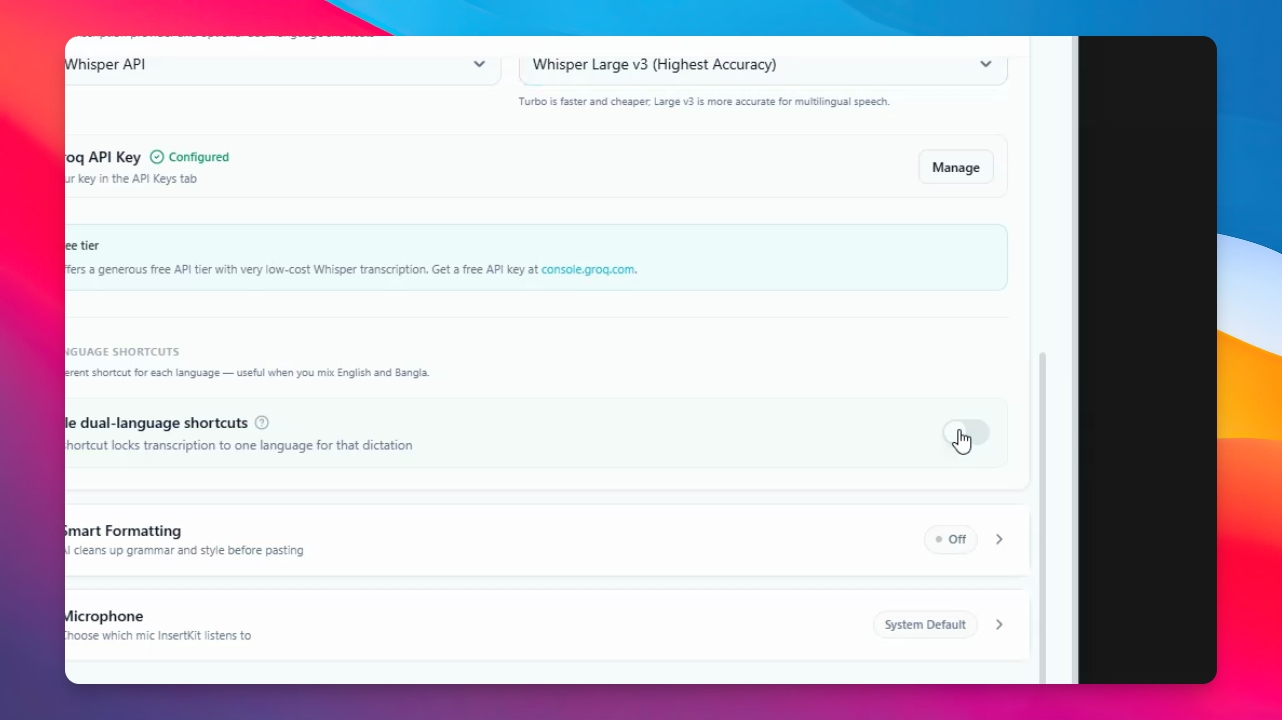Click the Microphone heading text
This screenshot has height=720, width=1282.
pos(104,616)
